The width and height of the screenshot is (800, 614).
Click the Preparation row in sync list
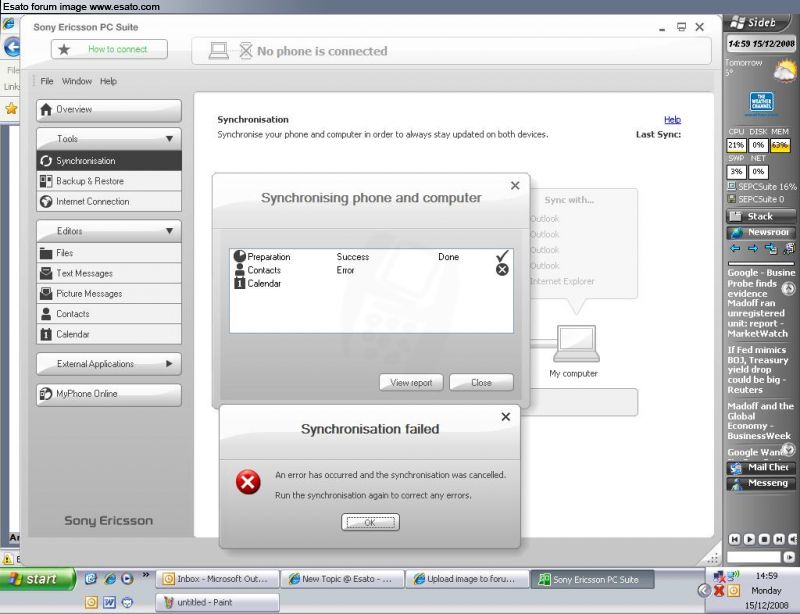pyautogui.click(x=371, y=257)
